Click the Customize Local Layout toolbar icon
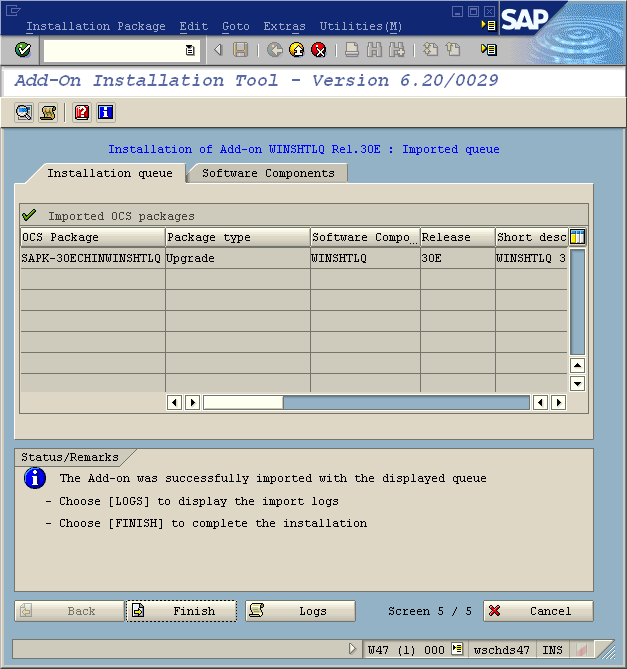The image size is (627, 669). 489,50
